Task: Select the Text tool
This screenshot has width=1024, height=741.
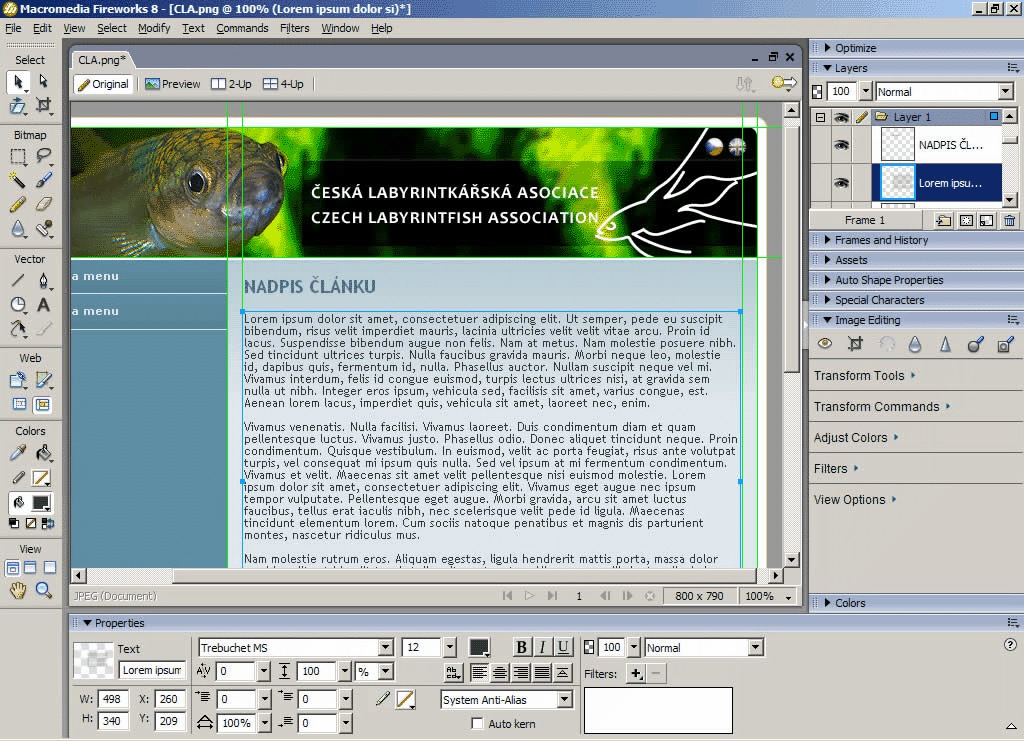Action: pos(43,305)
